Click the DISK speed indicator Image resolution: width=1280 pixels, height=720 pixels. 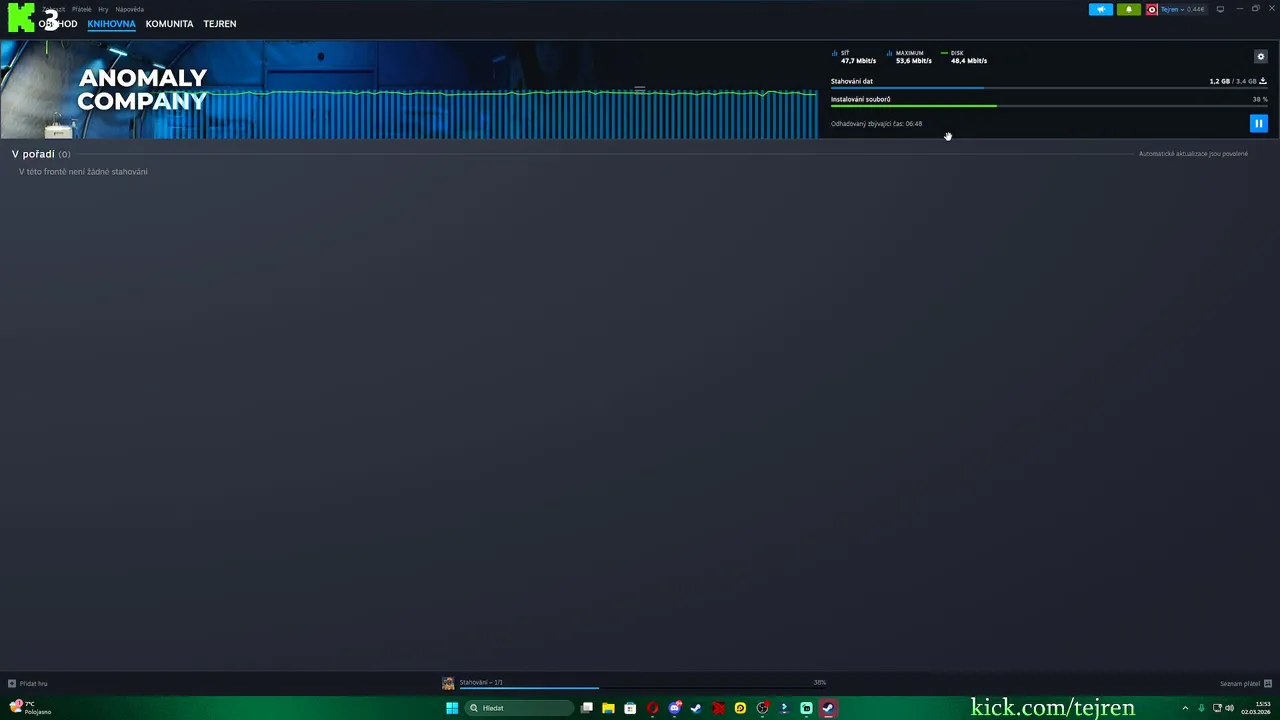964,57
